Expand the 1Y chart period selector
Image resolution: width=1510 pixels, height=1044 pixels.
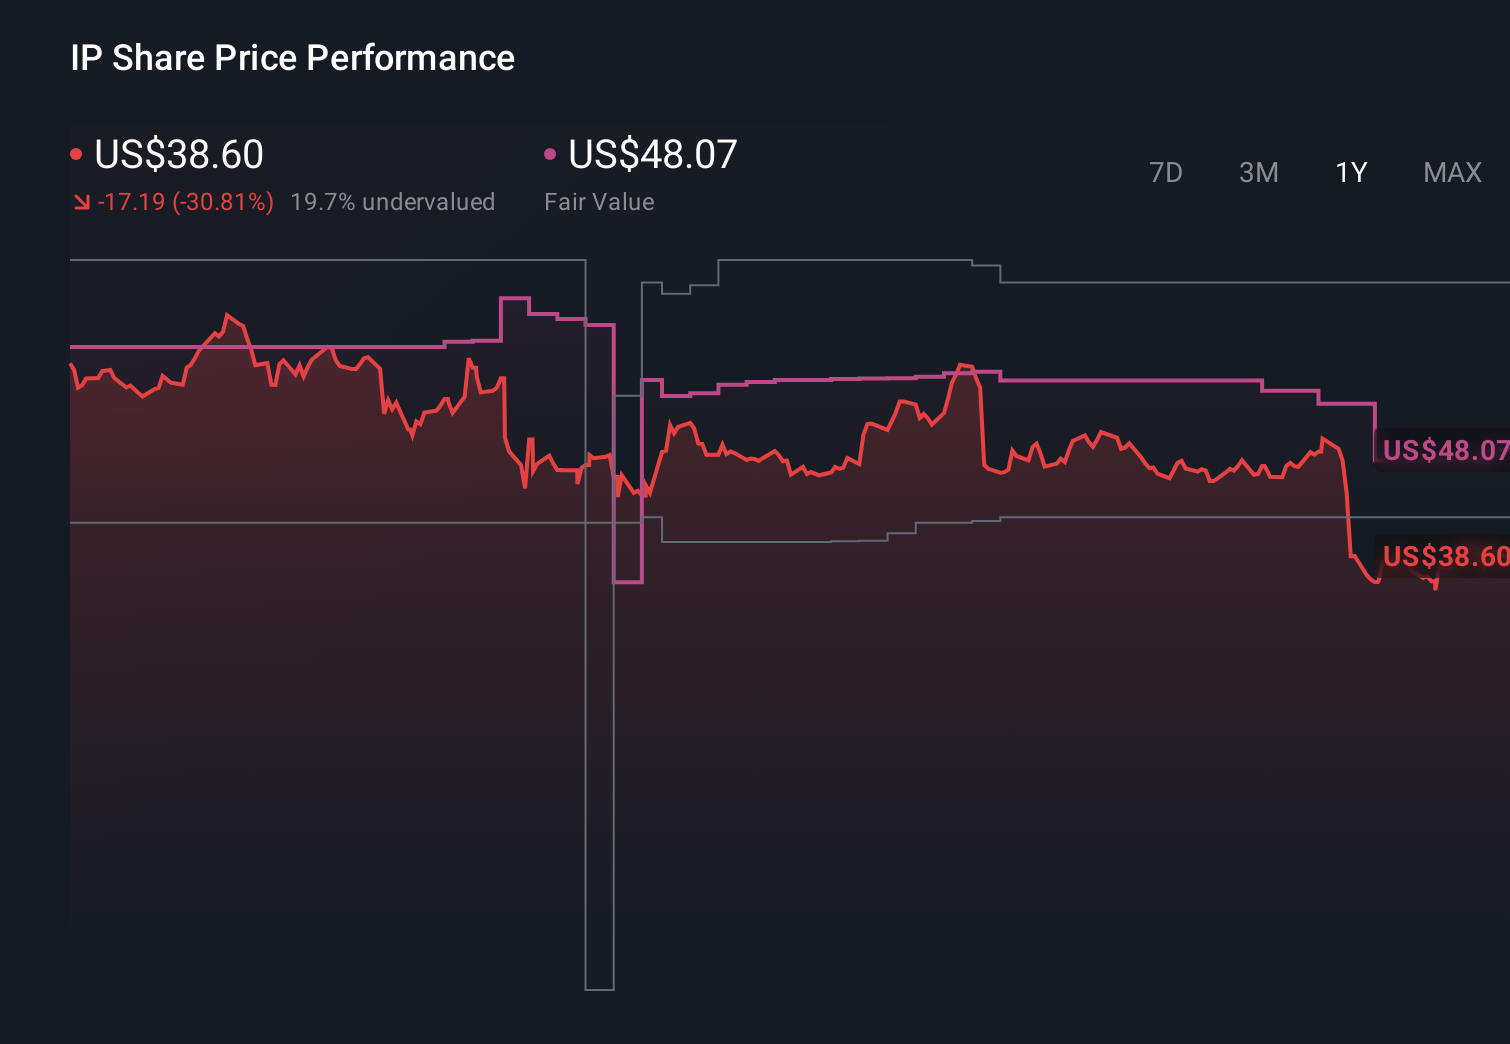click(x=1350, y=172)
